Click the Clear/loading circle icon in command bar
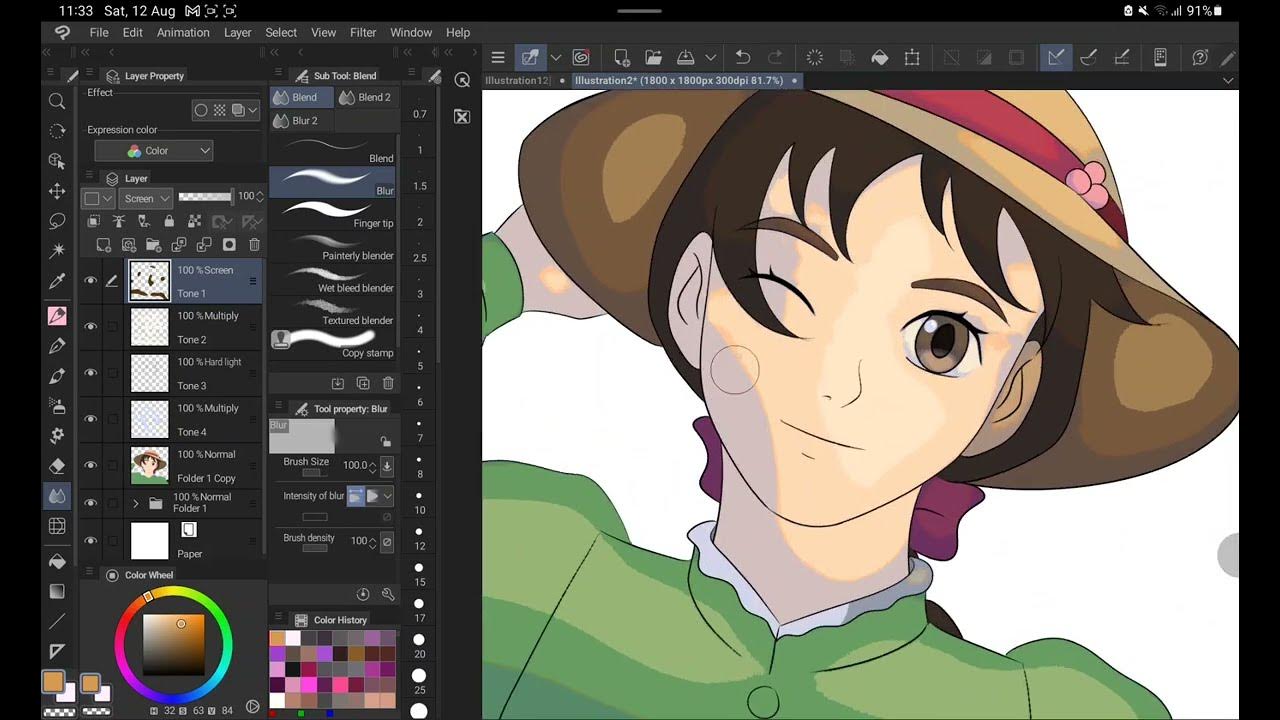Viewport: 1280px width, 720px height. [814, 58]
